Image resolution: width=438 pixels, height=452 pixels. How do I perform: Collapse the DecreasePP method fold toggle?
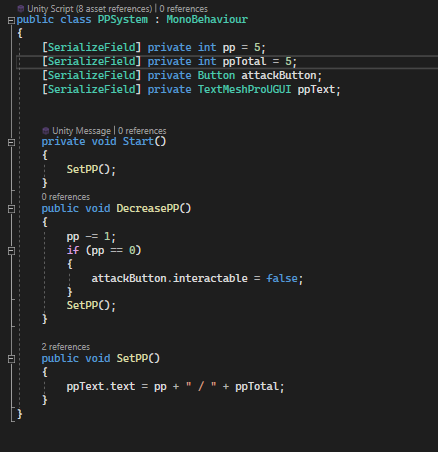11,209
